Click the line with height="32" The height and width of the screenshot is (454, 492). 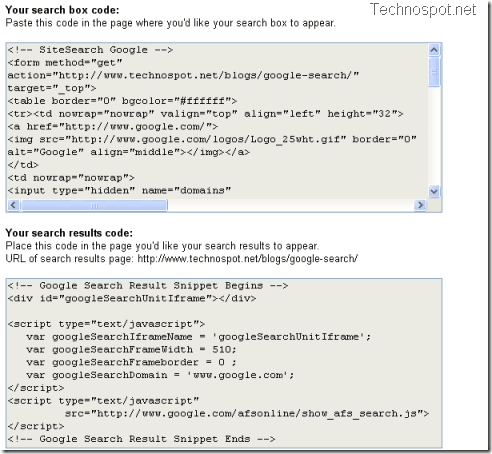pyautogui.click(x=205, y=114)
